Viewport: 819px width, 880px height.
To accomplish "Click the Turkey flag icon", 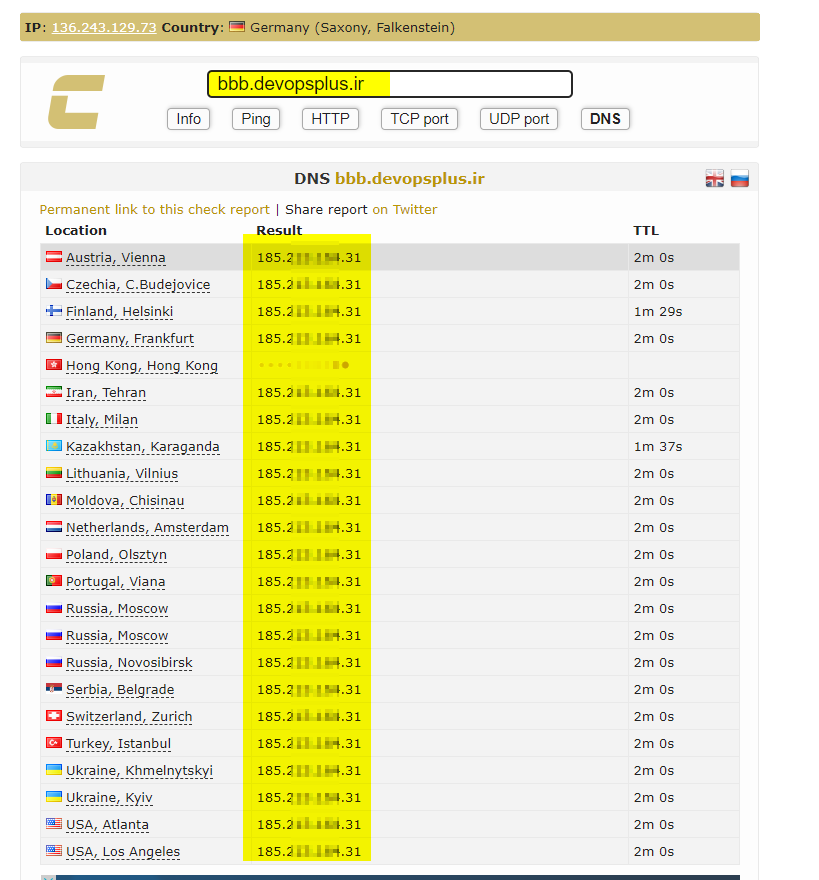I will (54, 744).
